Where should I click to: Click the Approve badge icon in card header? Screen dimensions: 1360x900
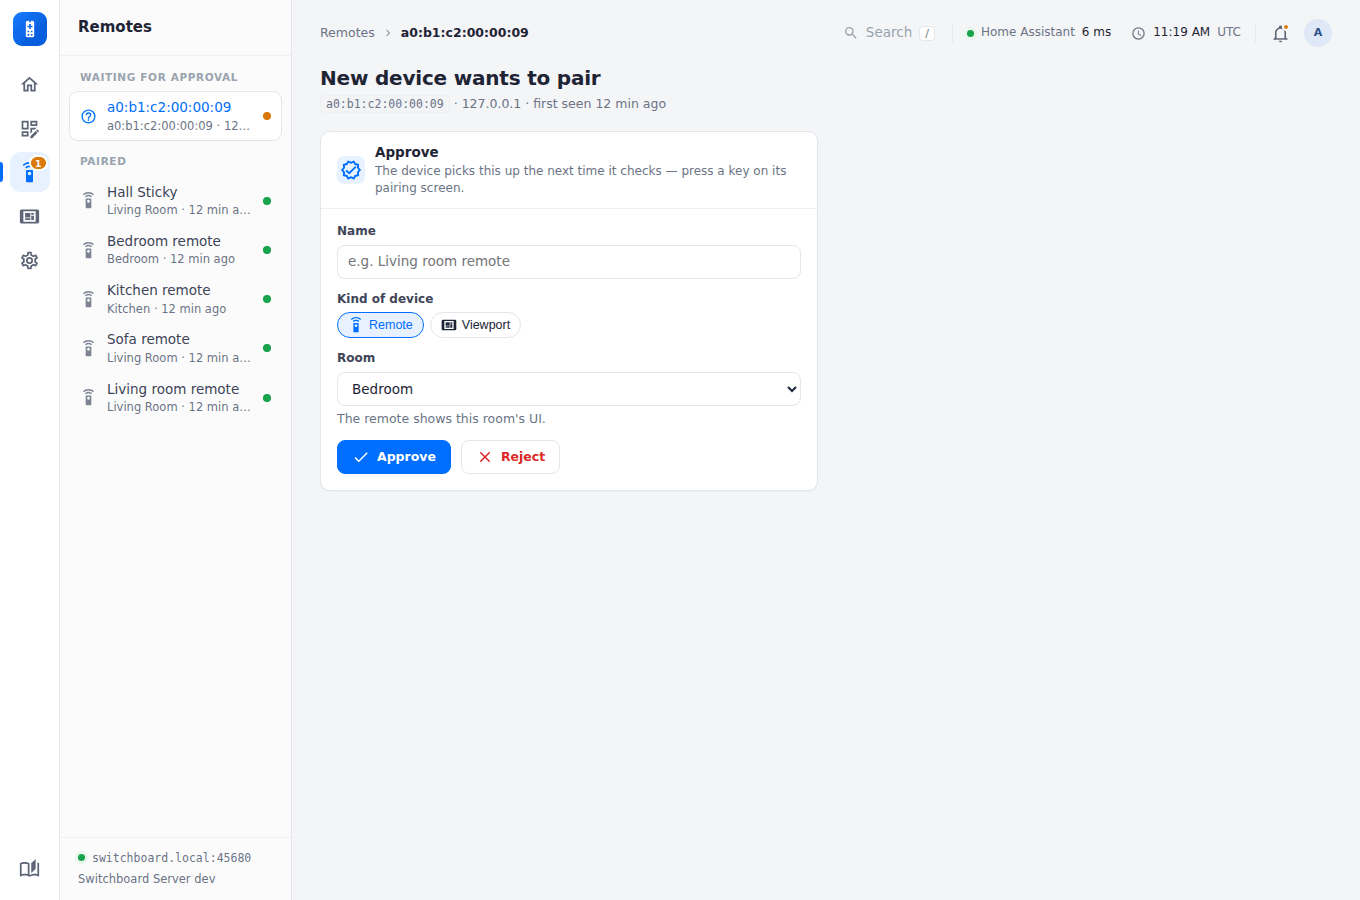[x=351, y=170]
